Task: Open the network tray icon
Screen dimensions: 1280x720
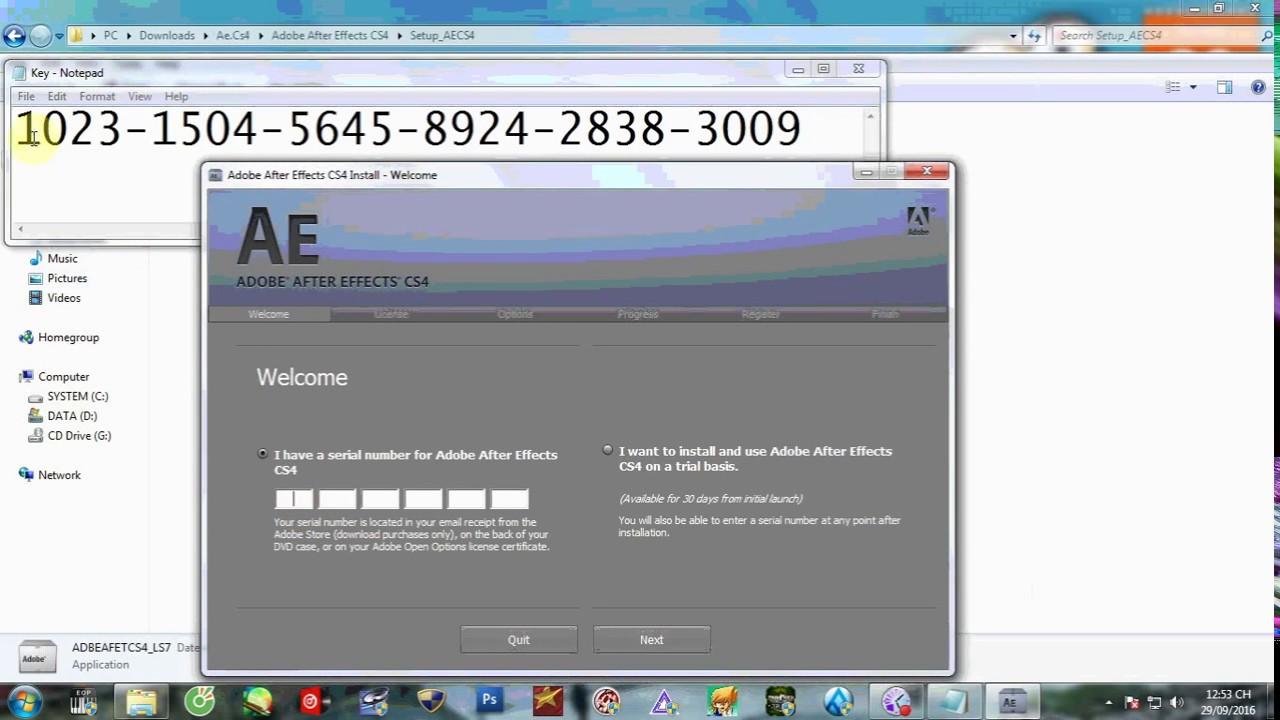Action: pos(1154,702)
